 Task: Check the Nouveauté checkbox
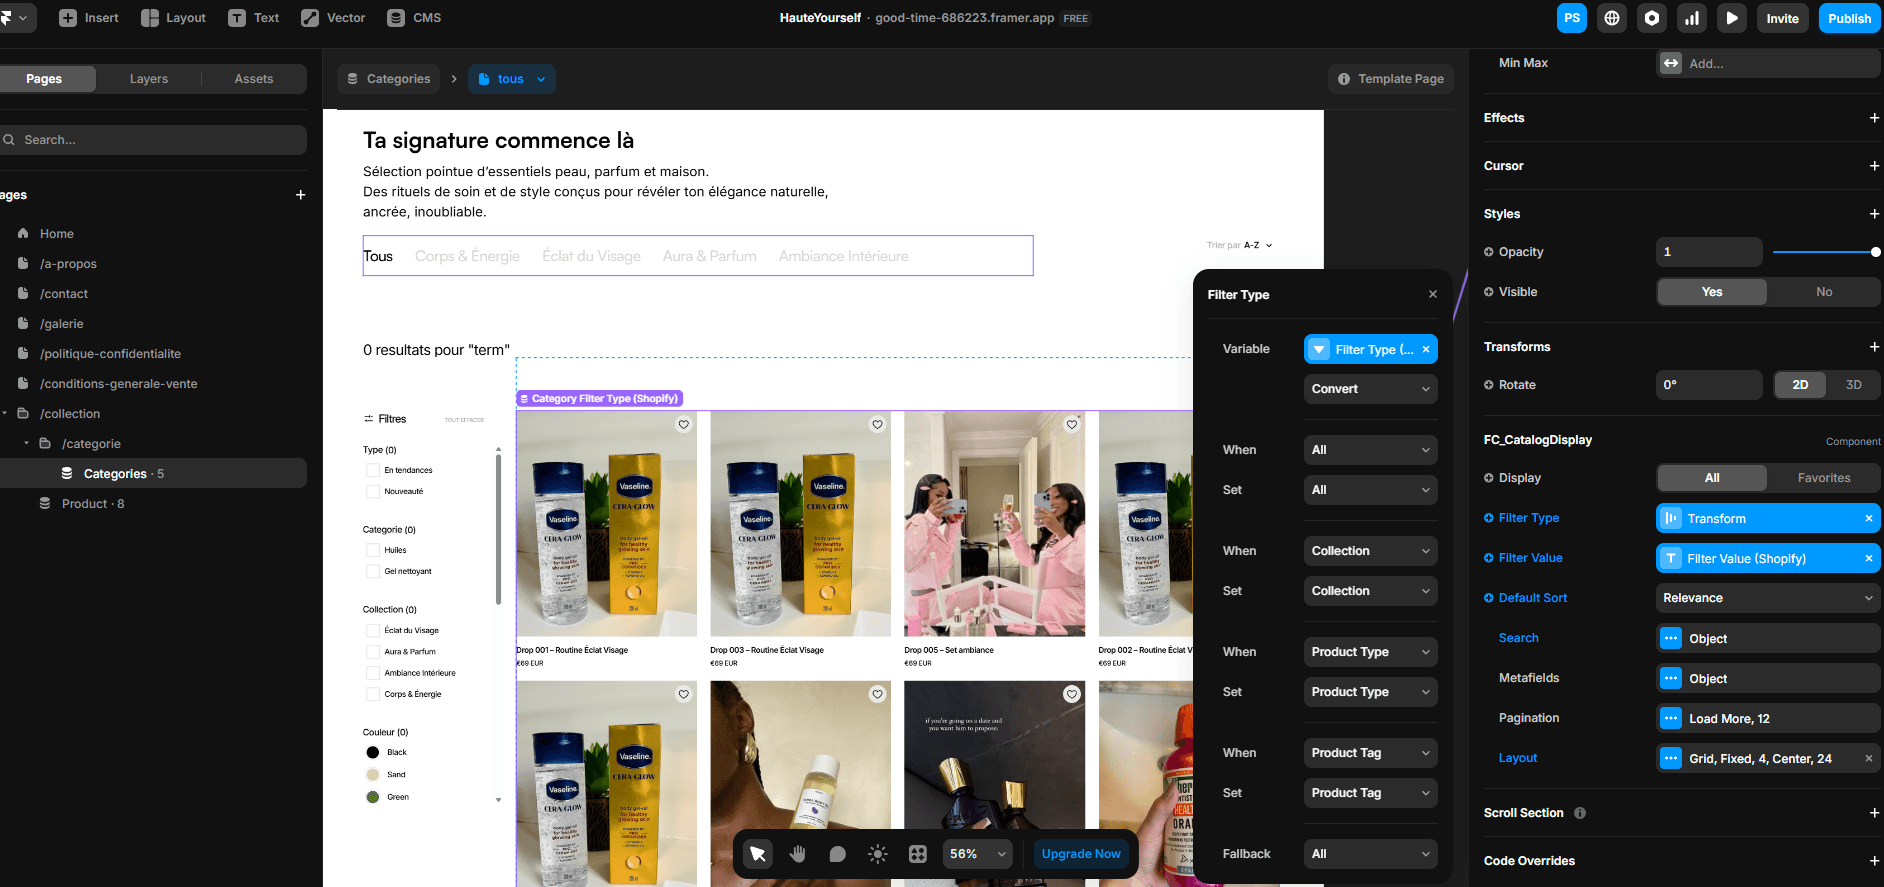click(x=373, y=491)
